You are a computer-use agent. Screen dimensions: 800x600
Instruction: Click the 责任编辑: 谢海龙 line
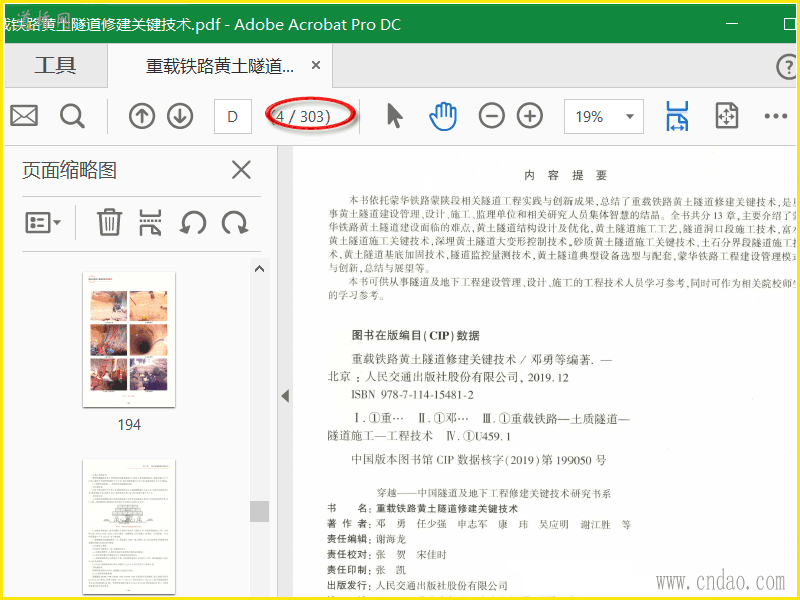366,539
